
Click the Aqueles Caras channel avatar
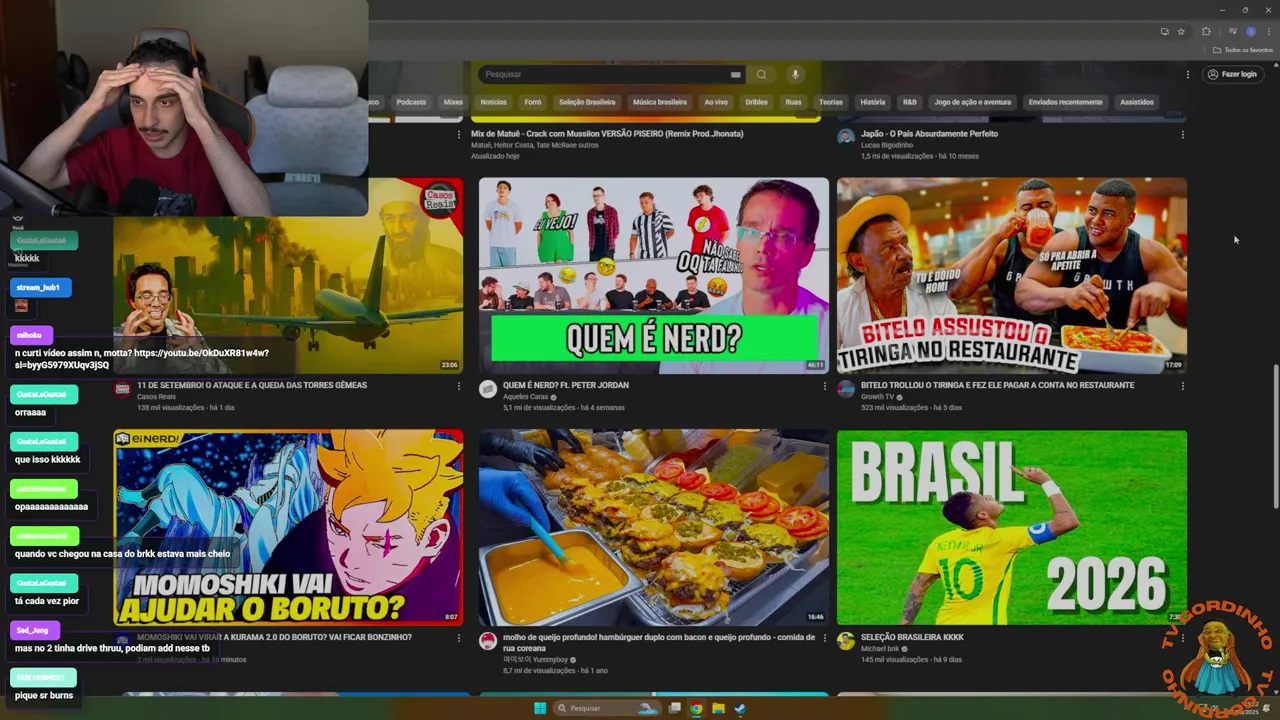tap(488, 389)
